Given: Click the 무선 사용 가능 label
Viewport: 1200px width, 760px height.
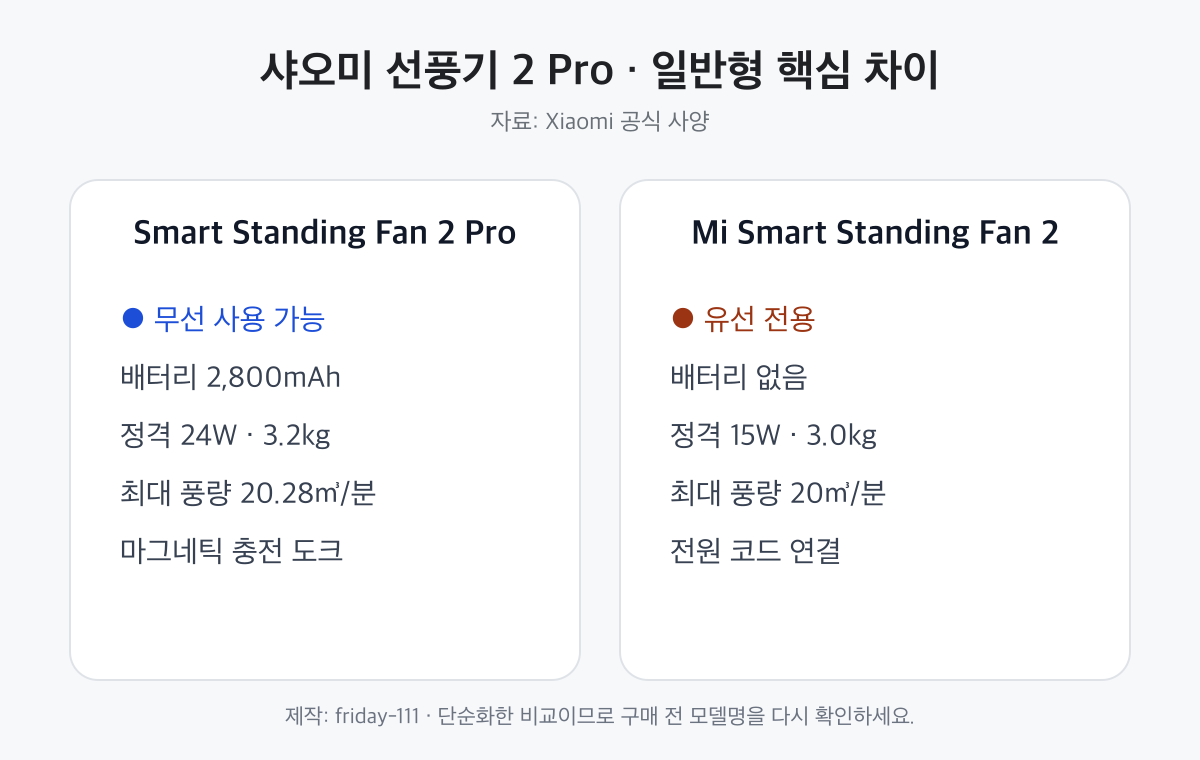Looking at the screenshot, I should pyautogui.click(x=239, y=319).
